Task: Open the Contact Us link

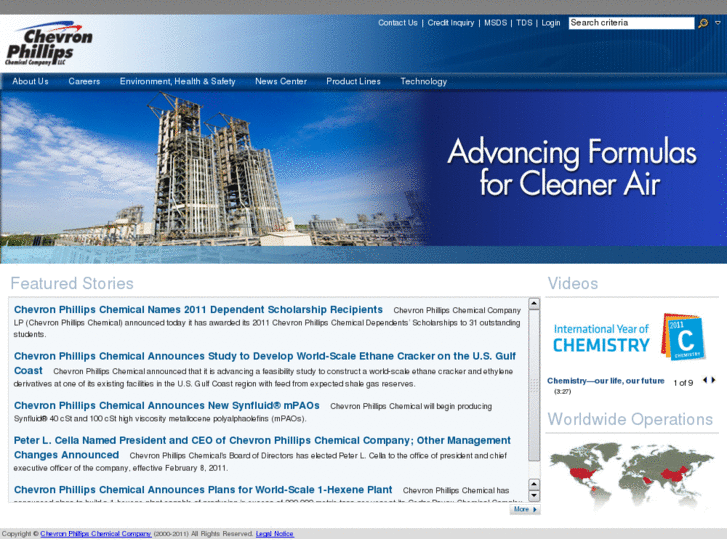Action: (397, 23)
